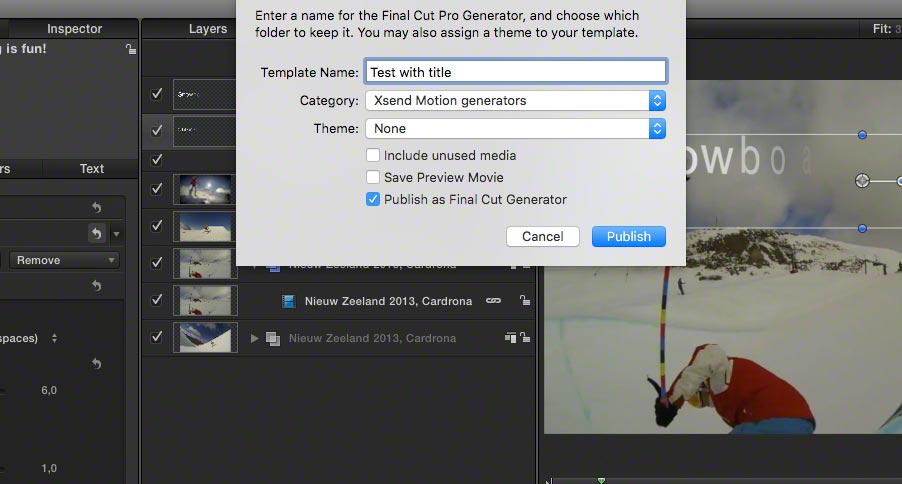Image resolution: width=902 pixels, height=484 pixels.
Task: Click the Template Name field containing Test with title
Action: pos(515,72)
